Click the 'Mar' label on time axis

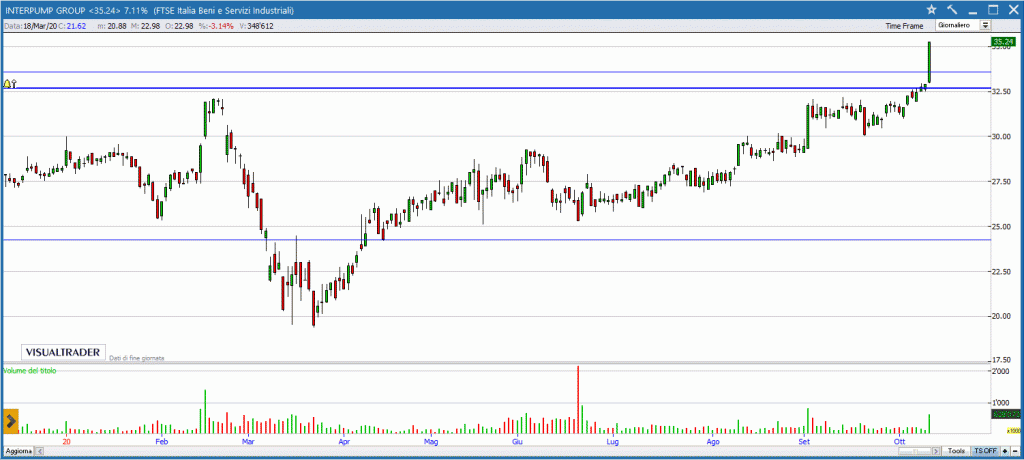248,442
